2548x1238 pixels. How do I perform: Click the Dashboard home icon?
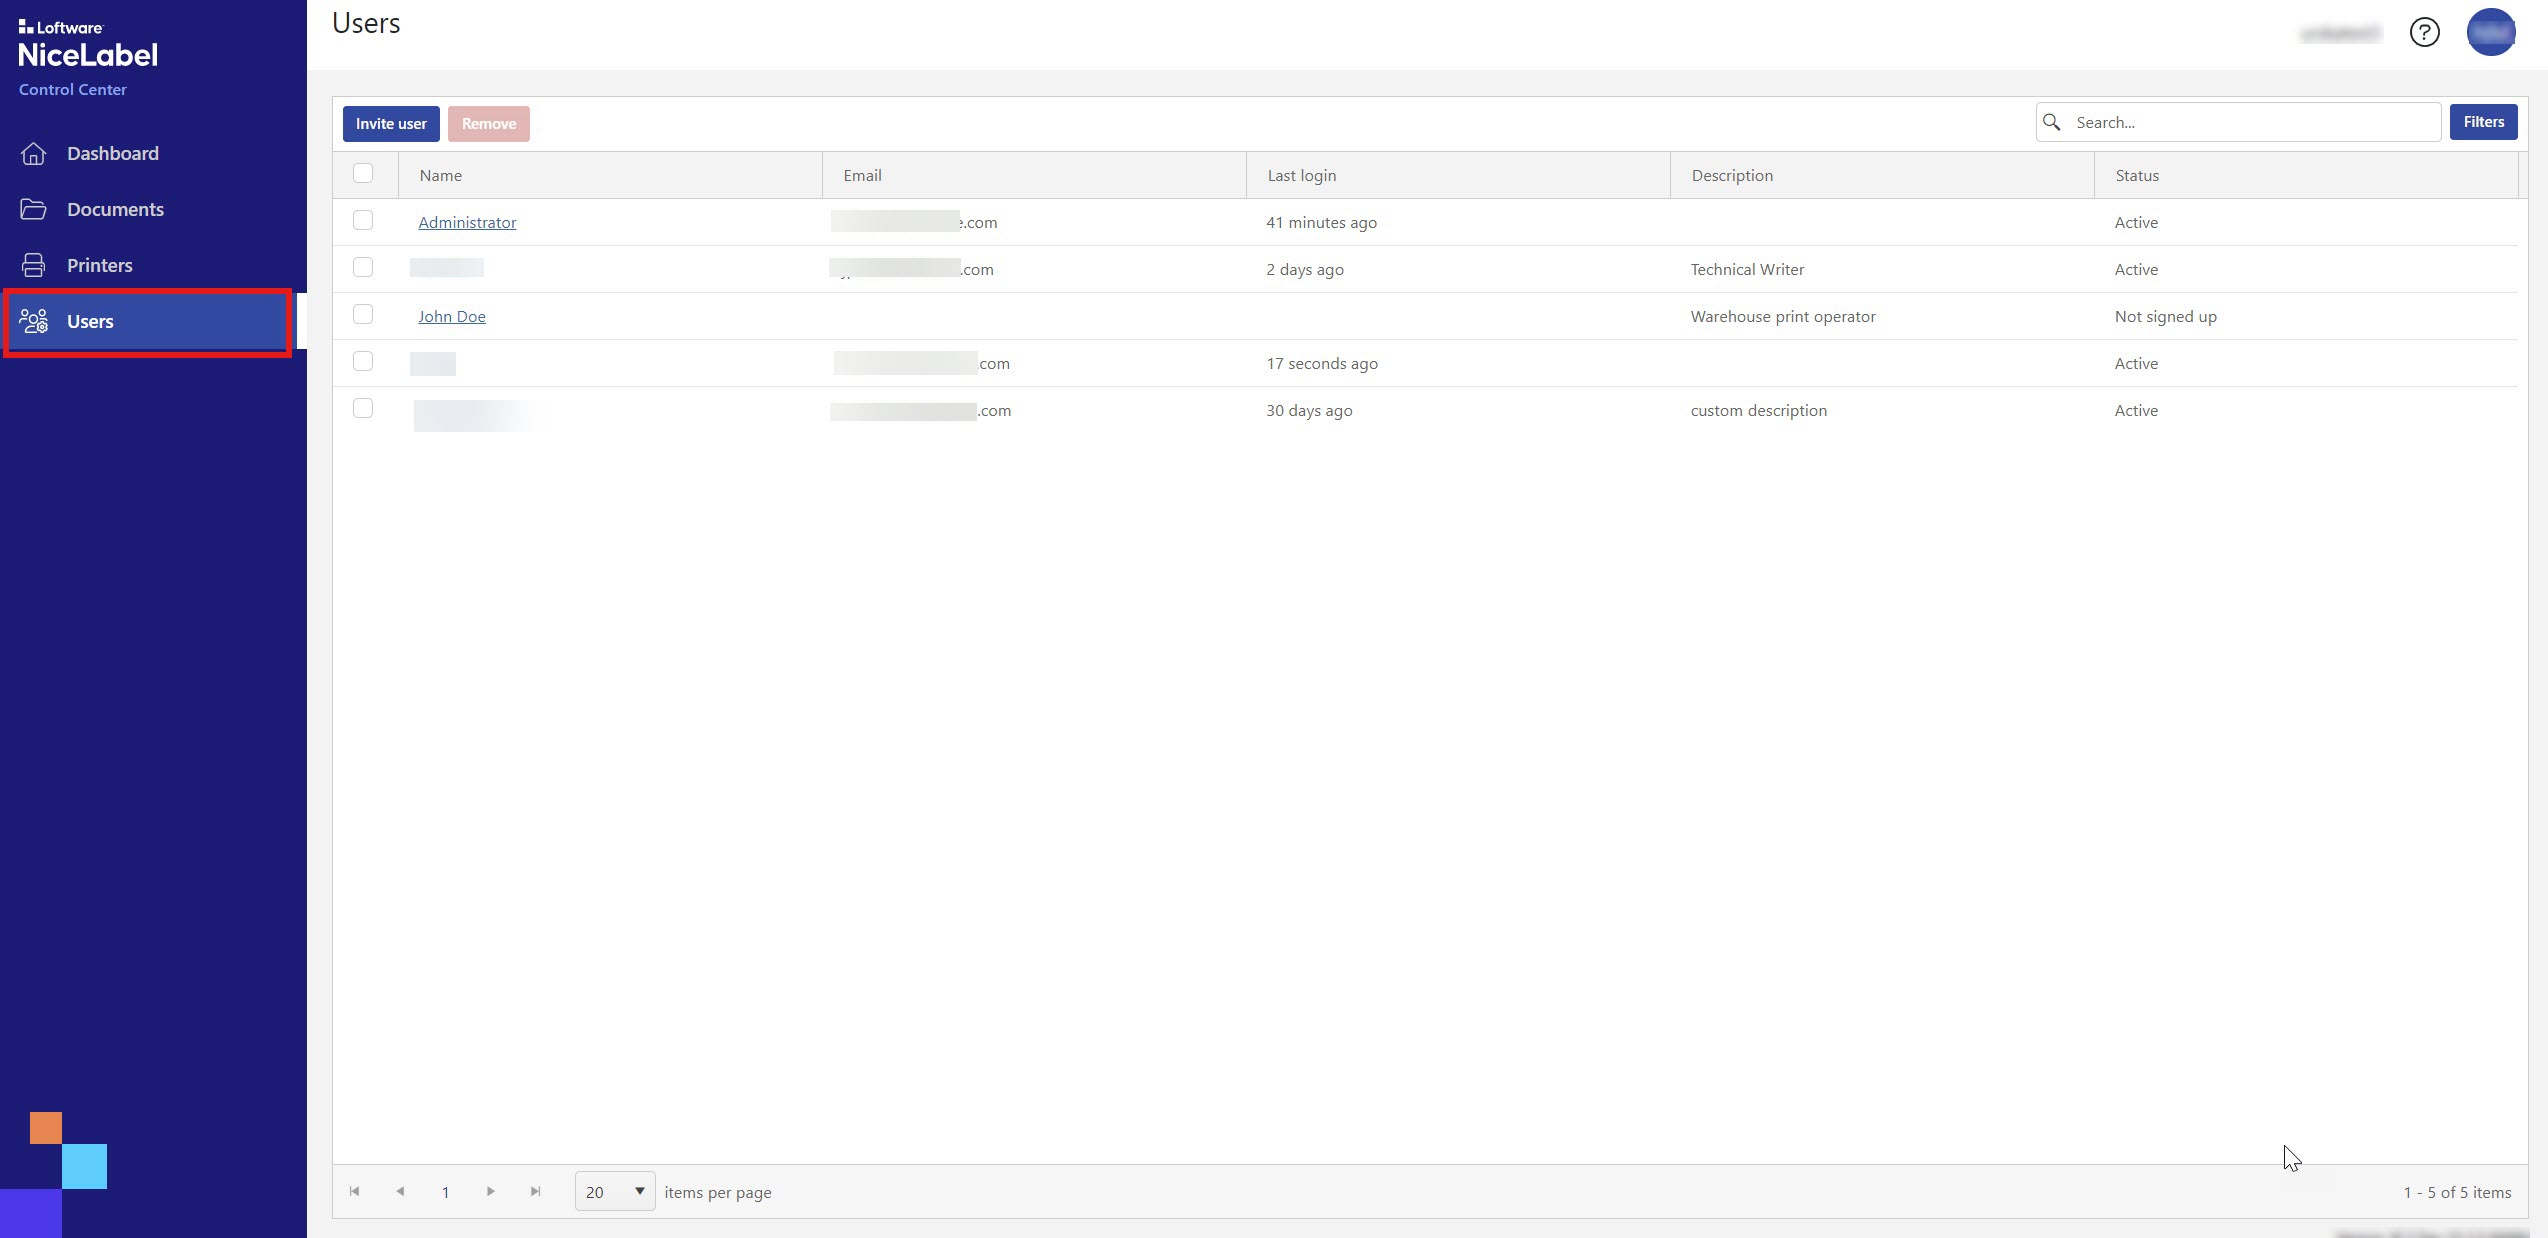pyautogui.click(x=33, y=153)
